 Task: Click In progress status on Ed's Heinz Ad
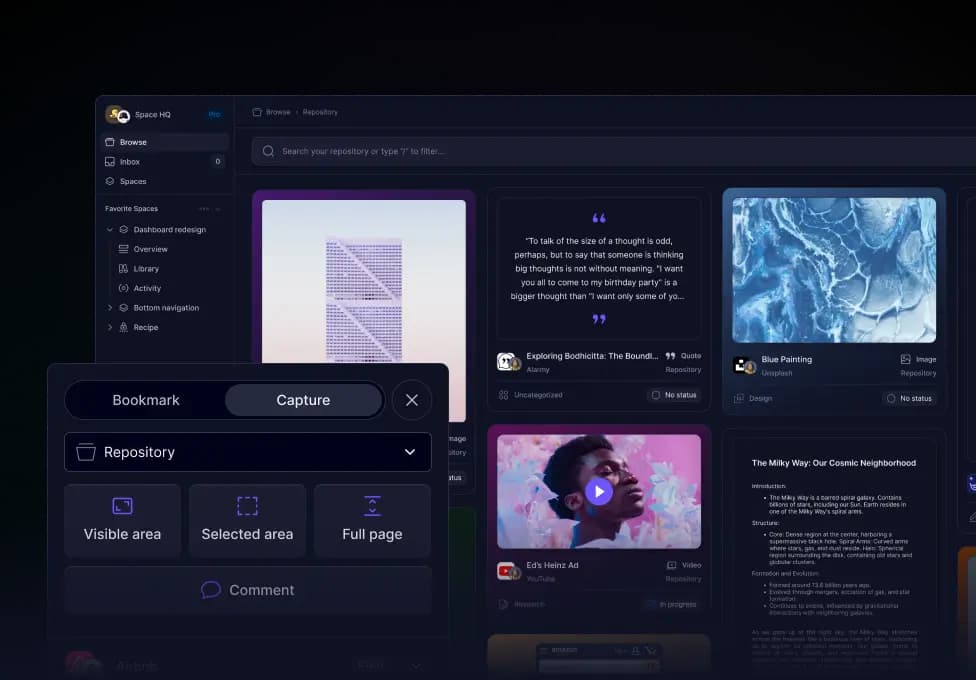[671, 604]
